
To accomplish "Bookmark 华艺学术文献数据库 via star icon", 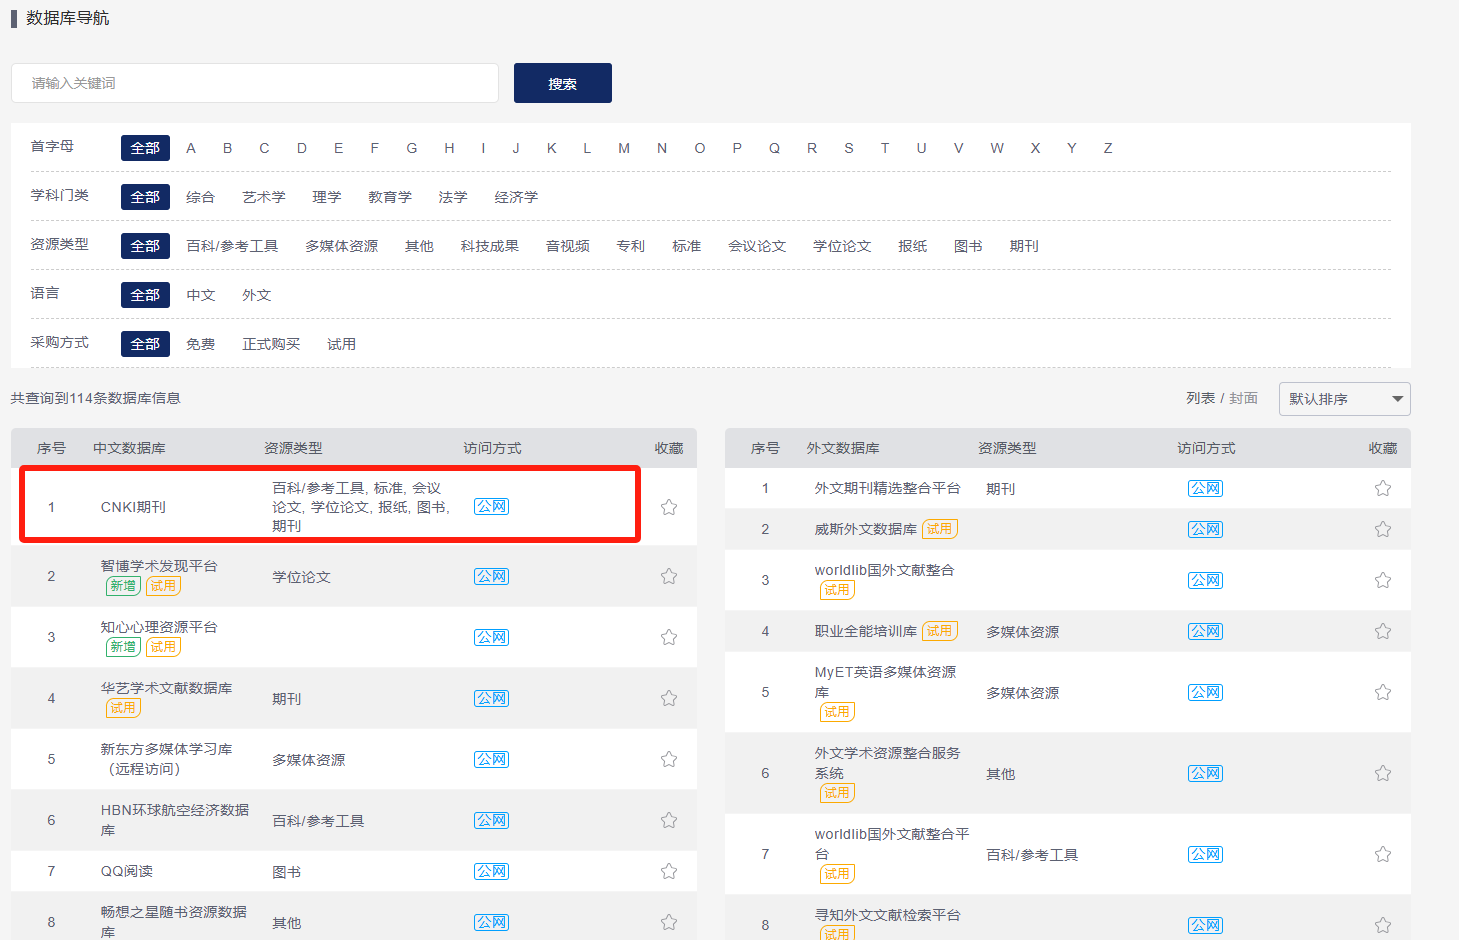I will pyautogui.click(x=669, y=698).
